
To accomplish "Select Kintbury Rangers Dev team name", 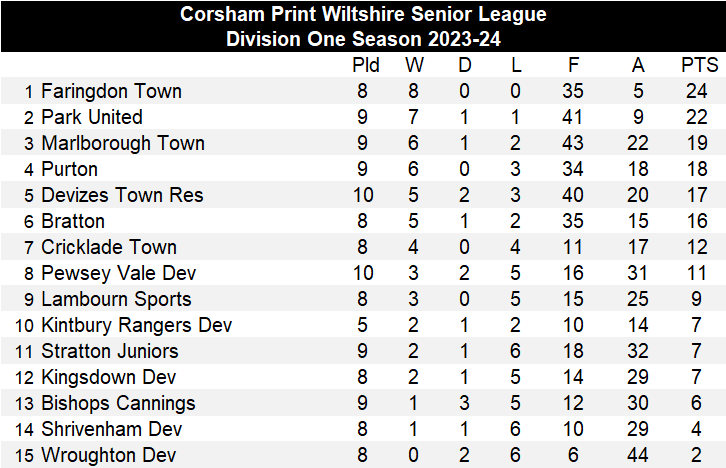I will (x=136, y=325).
